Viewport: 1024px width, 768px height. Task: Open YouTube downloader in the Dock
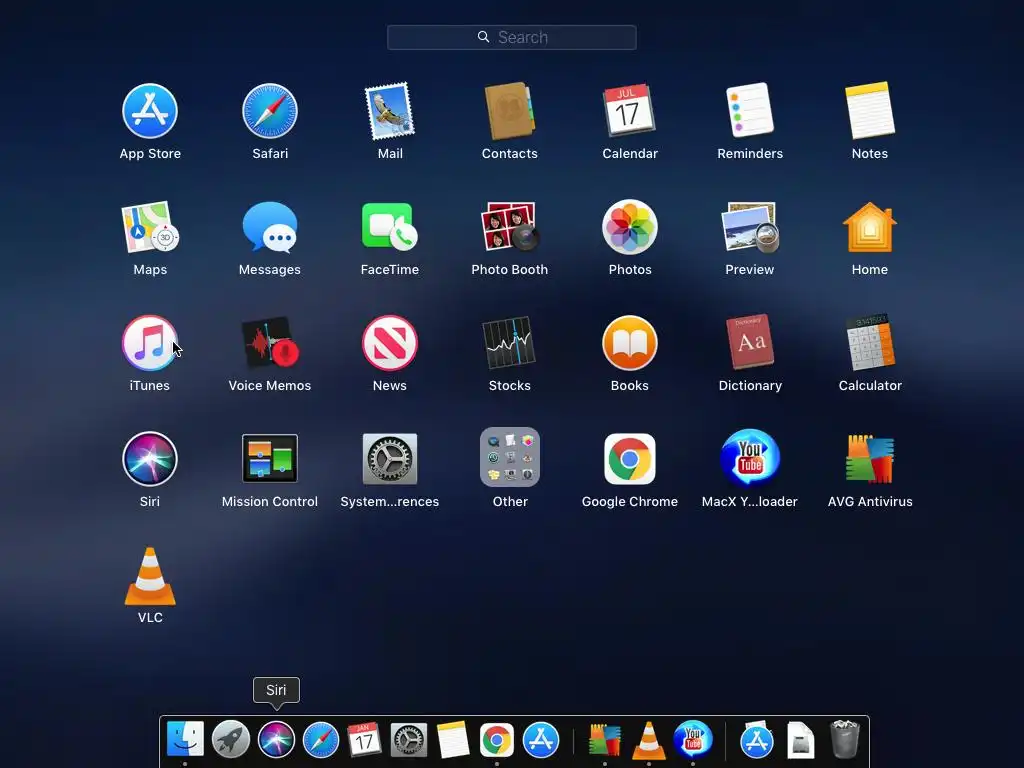[x=693, y=740]
